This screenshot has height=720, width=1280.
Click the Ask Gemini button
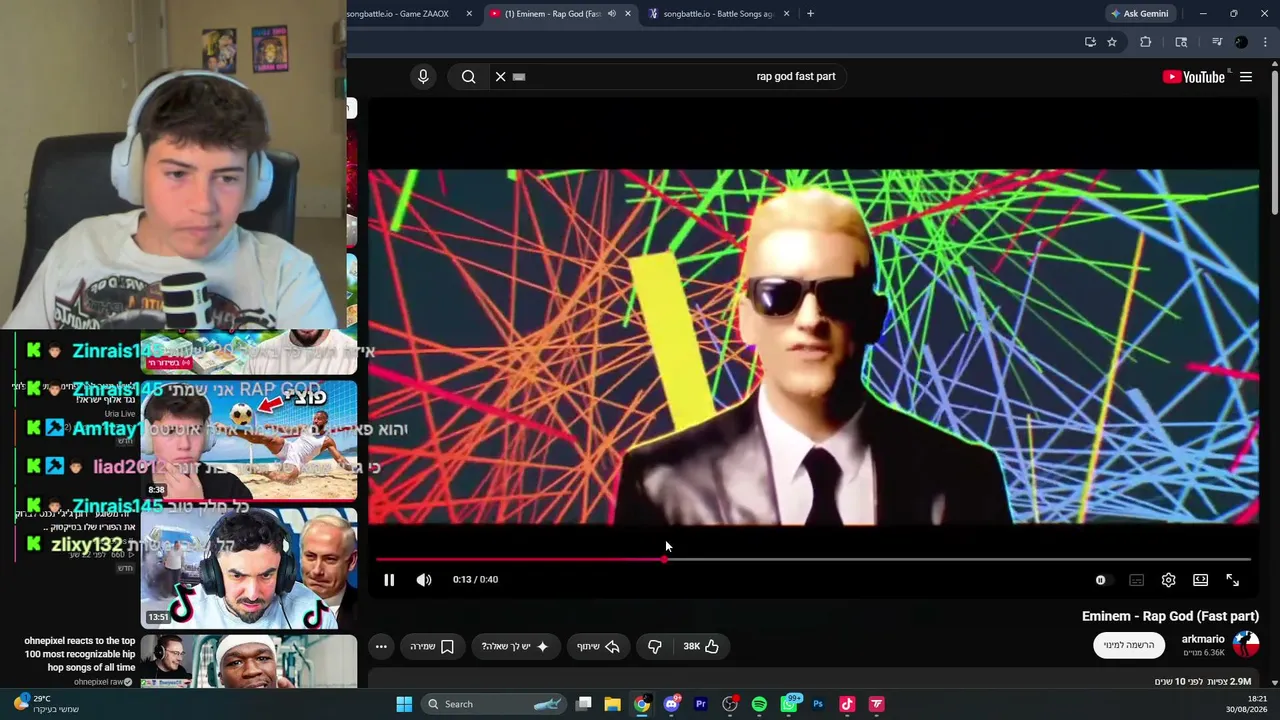(1139, 14)
